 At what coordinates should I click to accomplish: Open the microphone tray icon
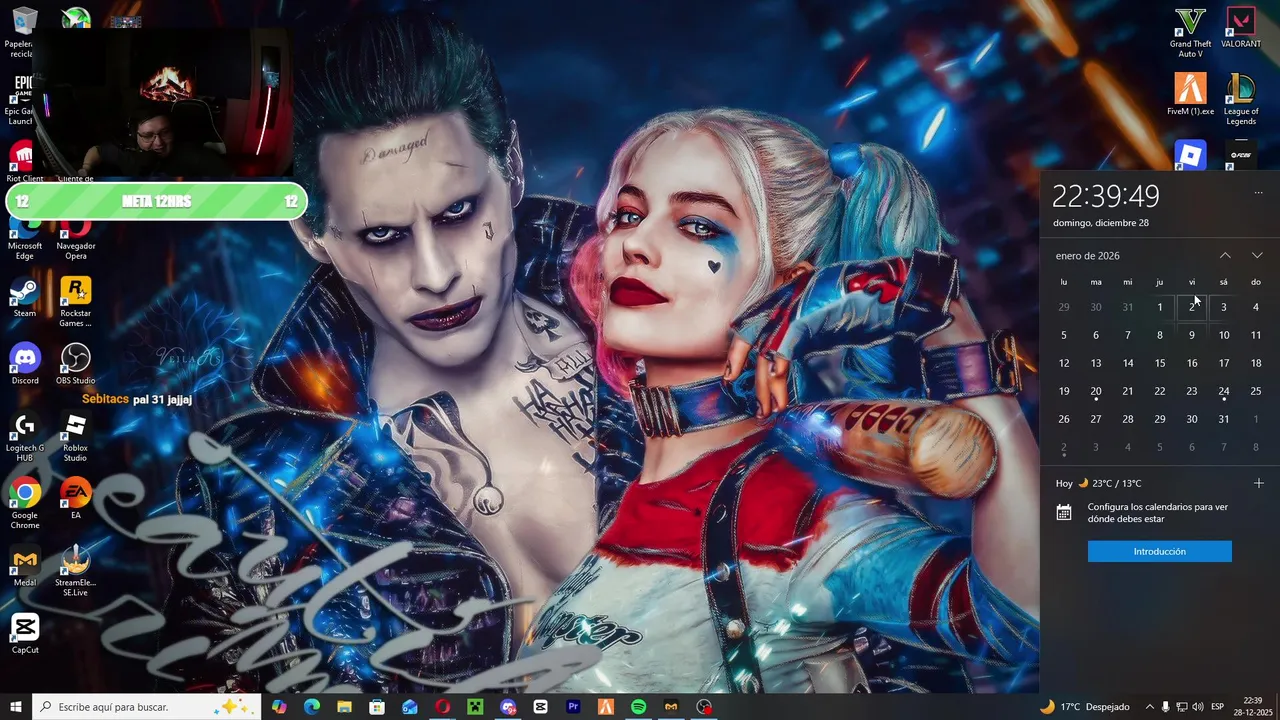1166,707
